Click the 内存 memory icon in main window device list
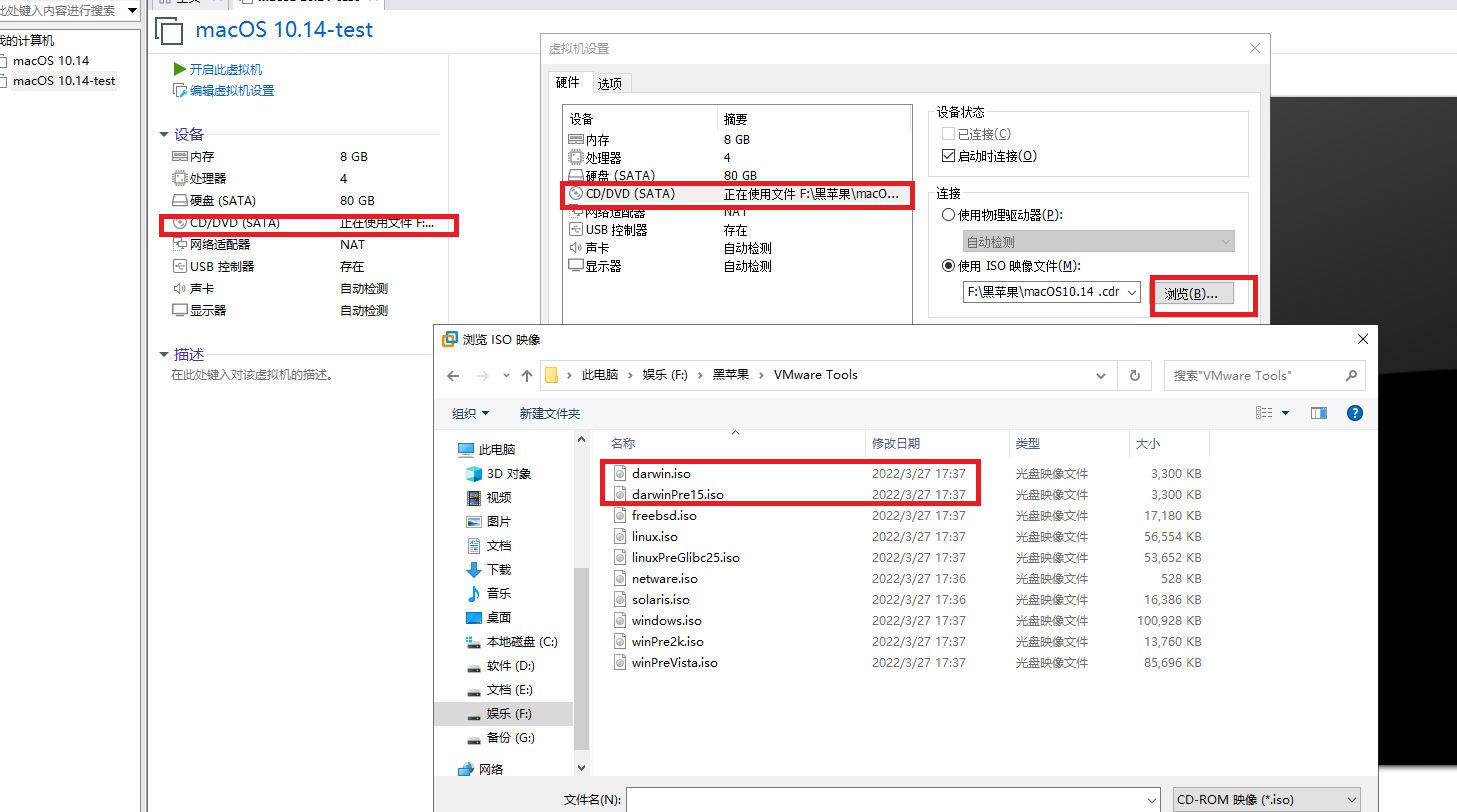1457x812 pixels. click(180, 156)
